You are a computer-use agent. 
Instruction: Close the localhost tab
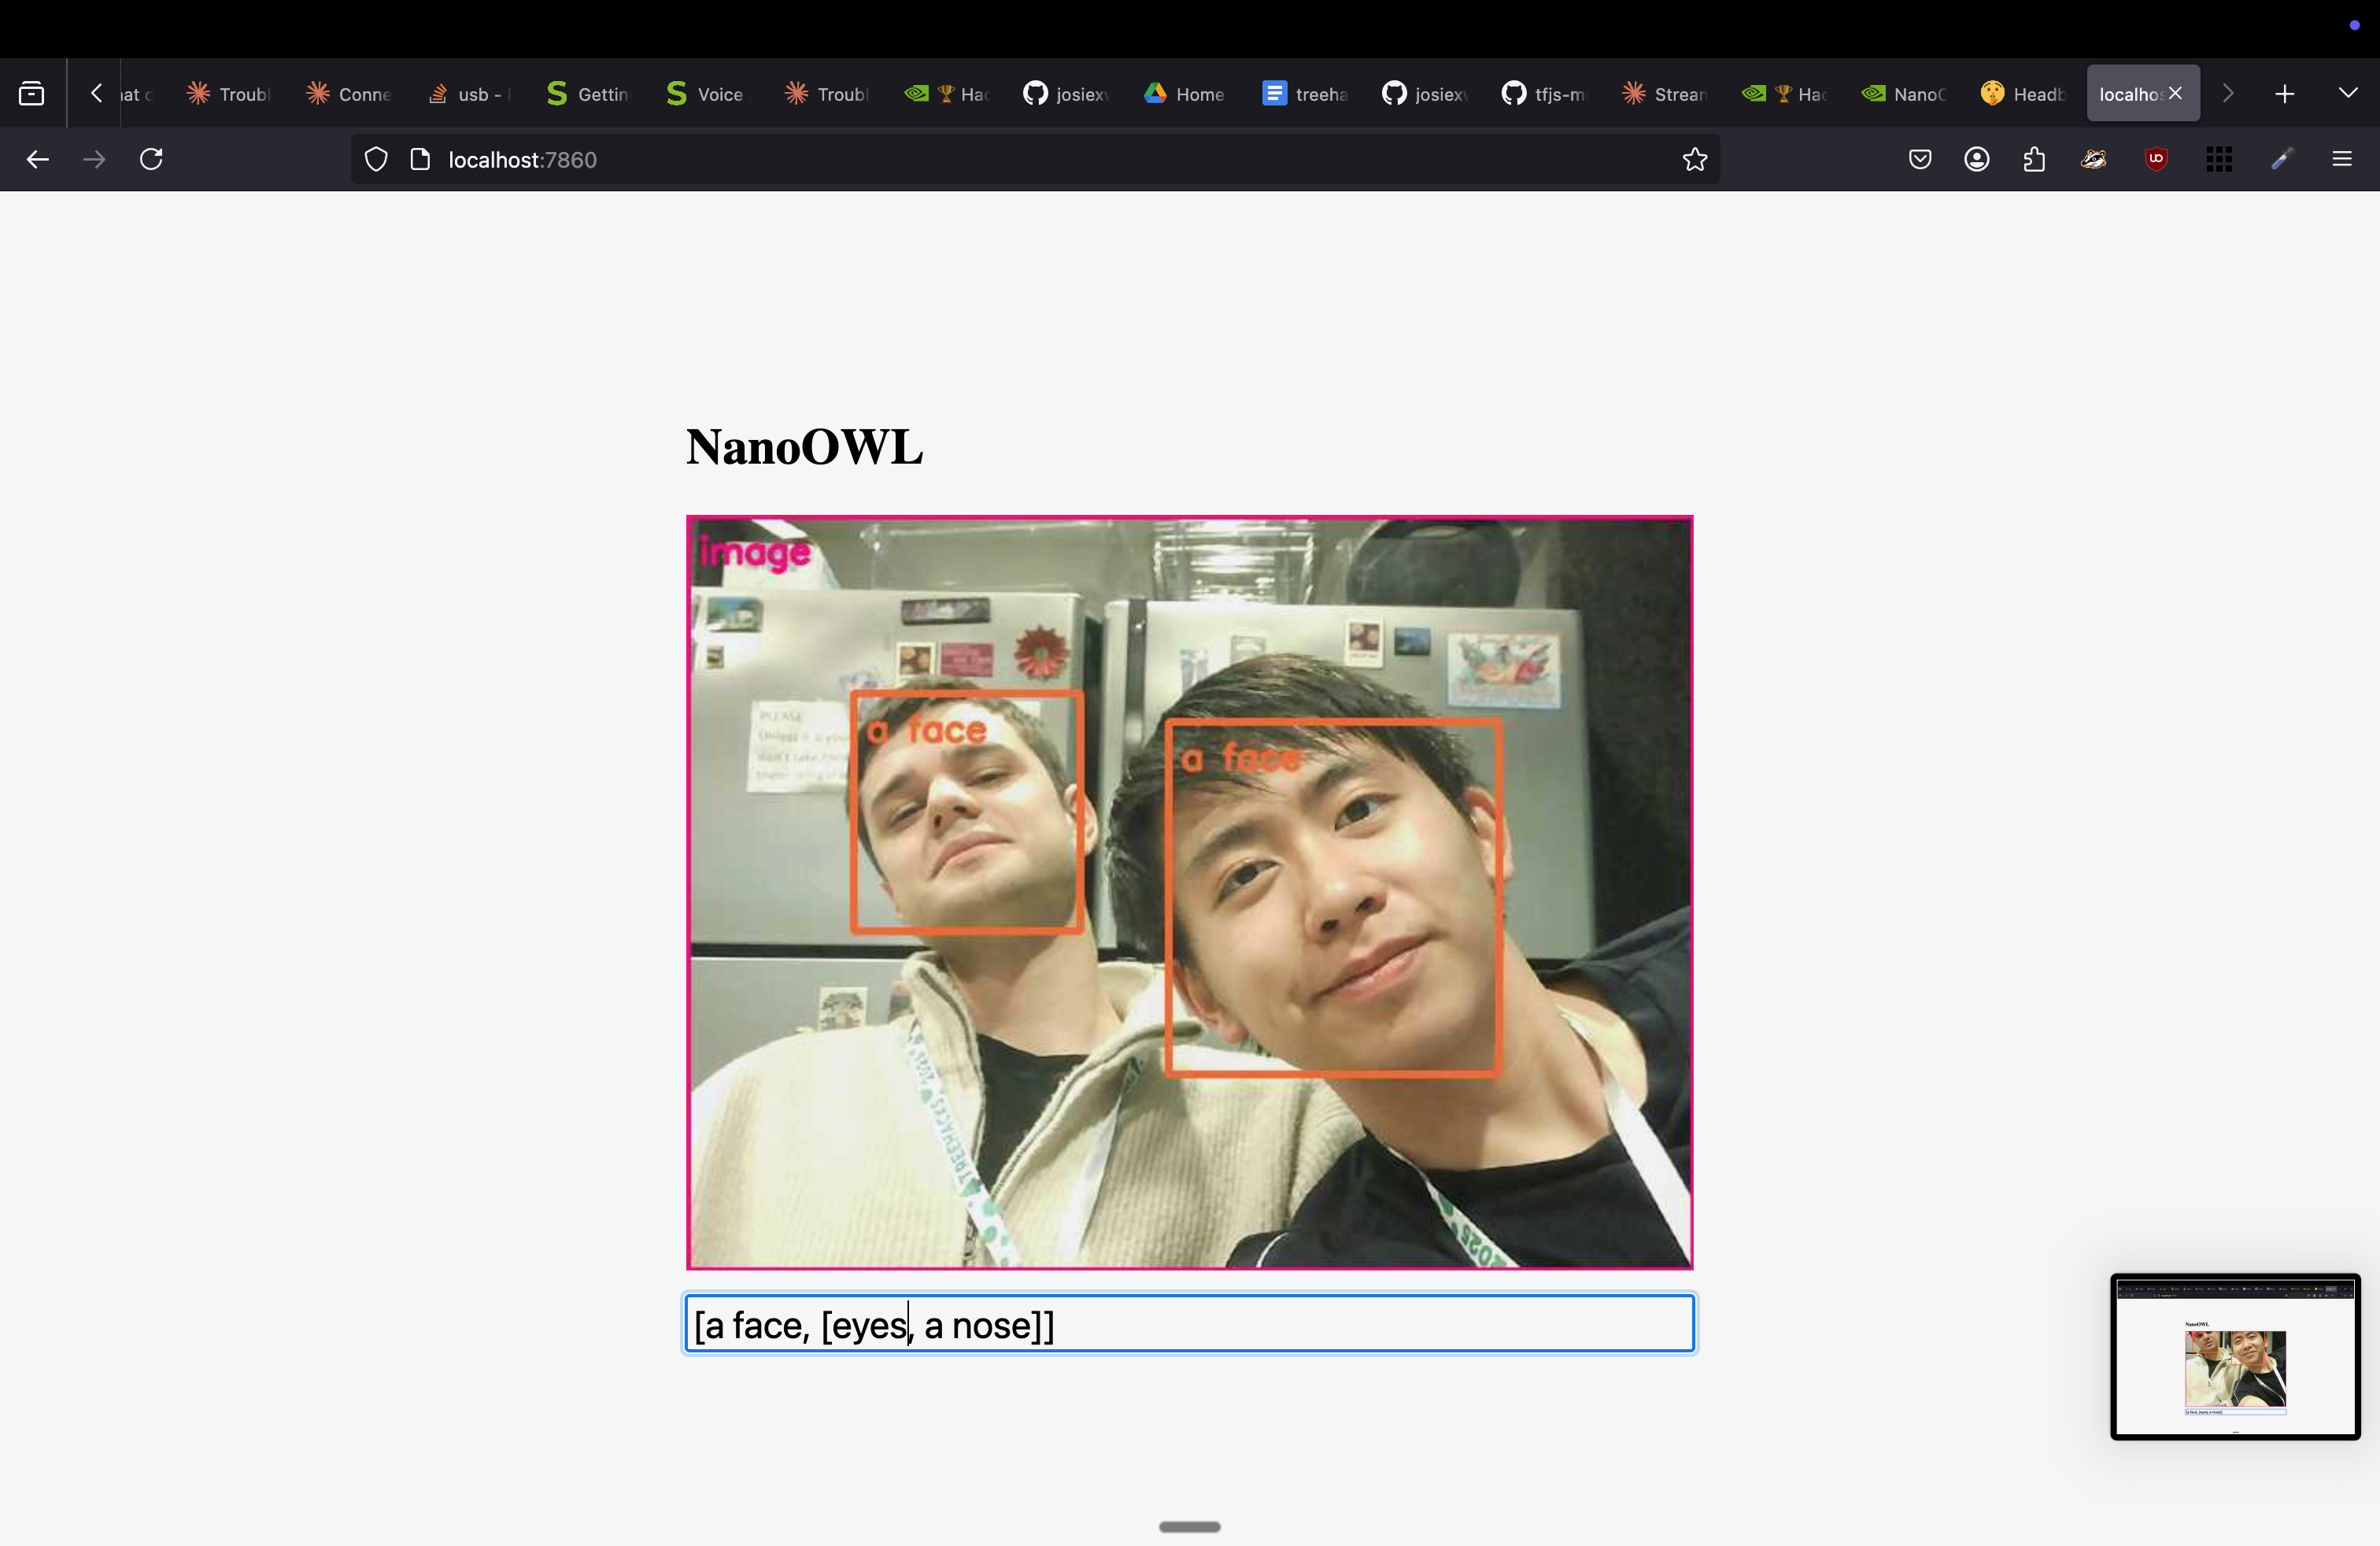click(x=2175, y=93)
